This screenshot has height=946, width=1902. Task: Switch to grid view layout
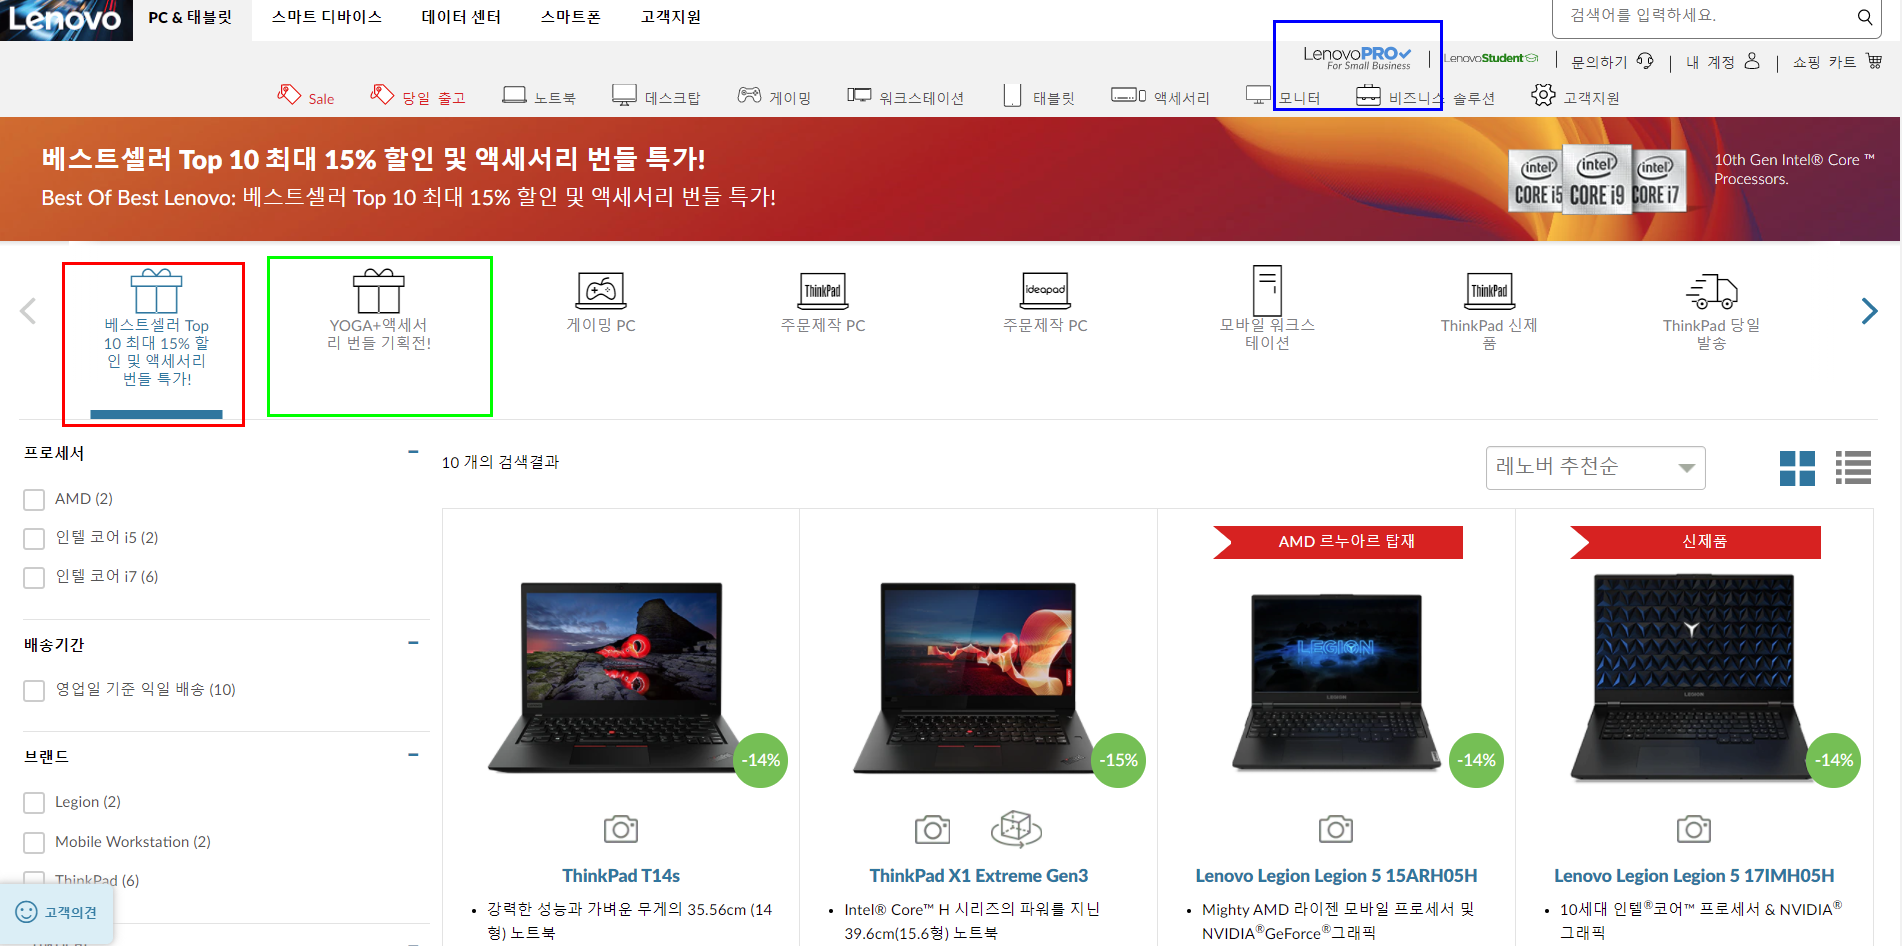point(1797,468)
